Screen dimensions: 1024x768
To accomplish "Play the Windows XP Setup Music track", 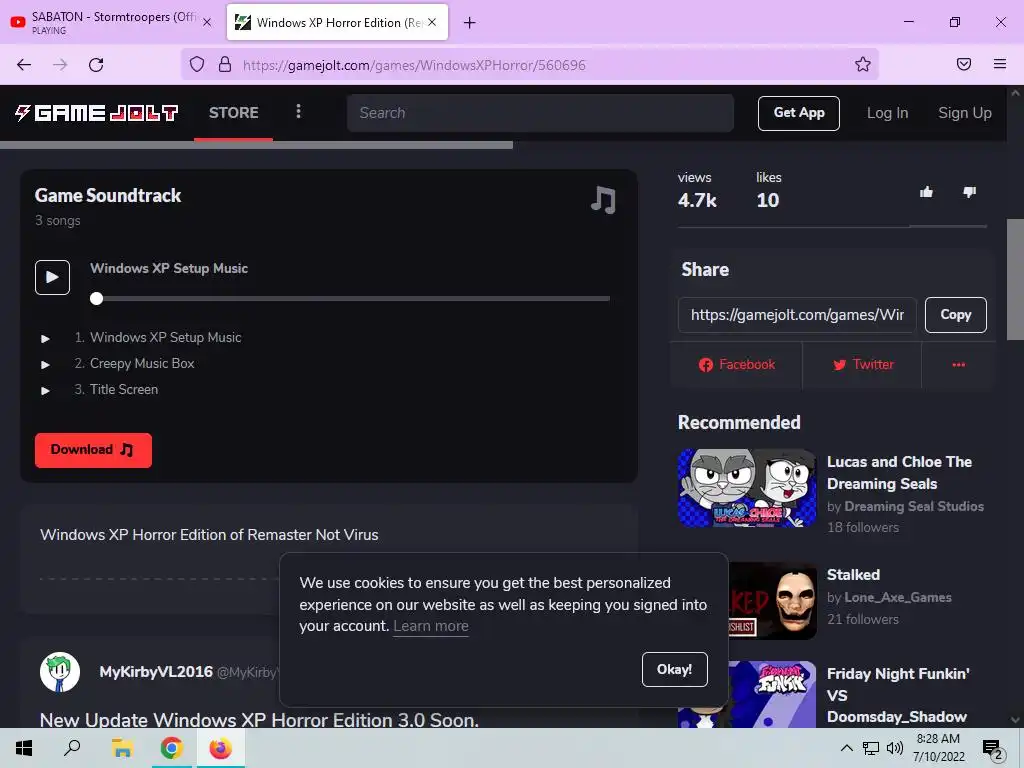I will 52,278.
